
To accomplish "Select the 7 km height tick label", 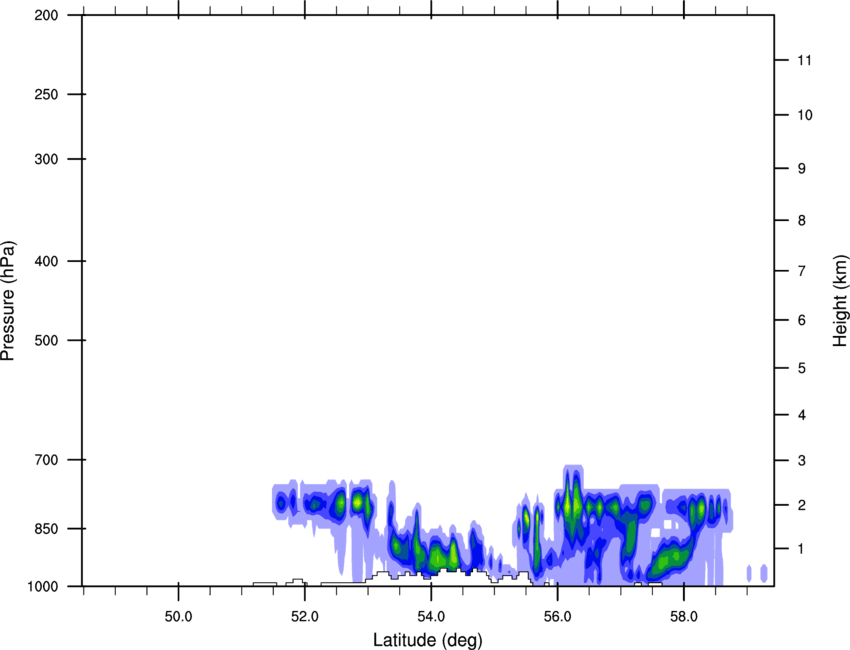I will coord(799,271).
